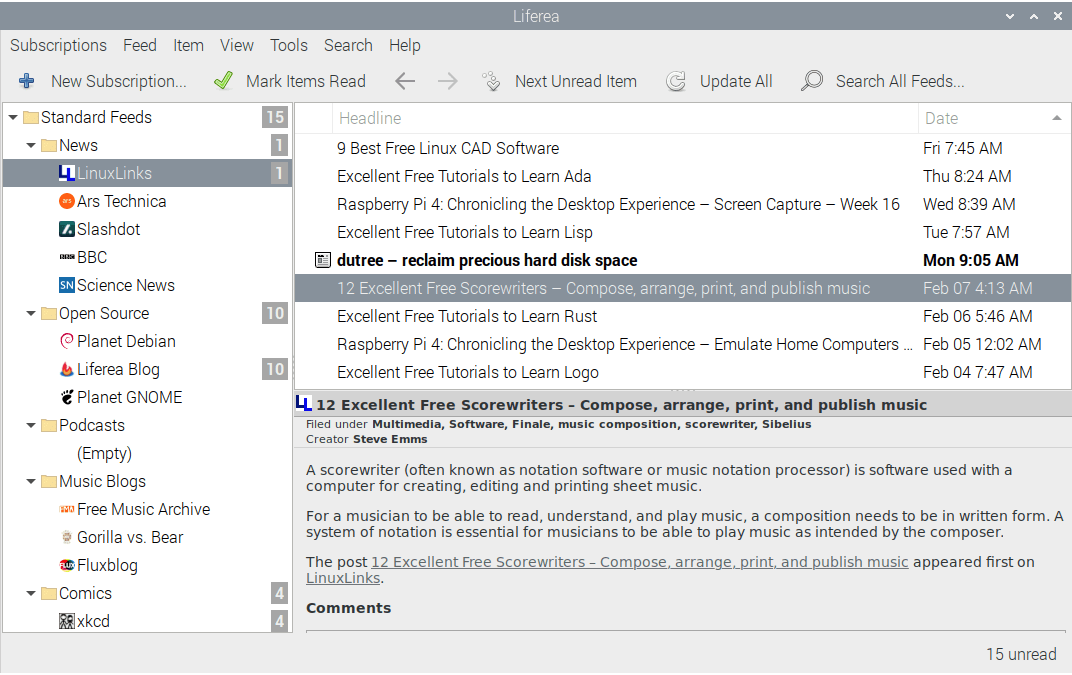Open 'Excellent Free Tutorials to Learn Ada'
Viewport: 1072px width, 675px height.
pos(464,176)
